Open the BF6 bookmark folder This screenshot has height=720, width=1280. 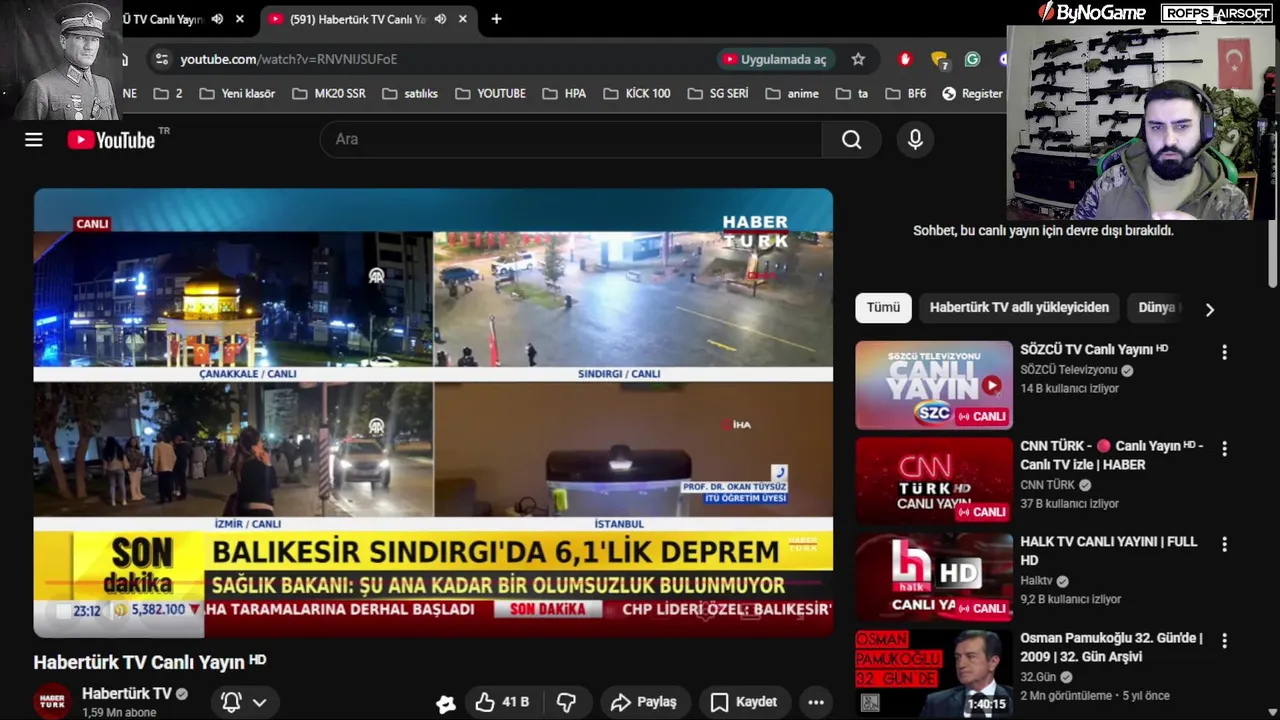(905, 93)
